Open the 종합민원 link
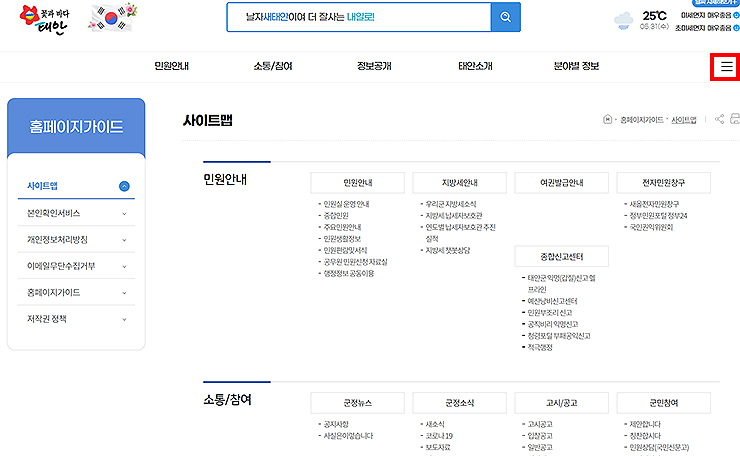 point(336,216)
